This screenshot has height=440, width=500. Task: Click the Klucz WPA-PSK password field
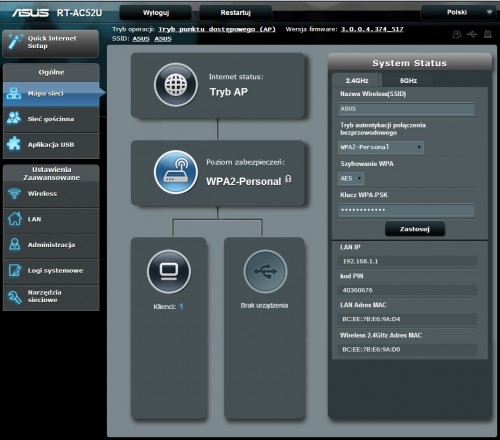click(406, 210)
